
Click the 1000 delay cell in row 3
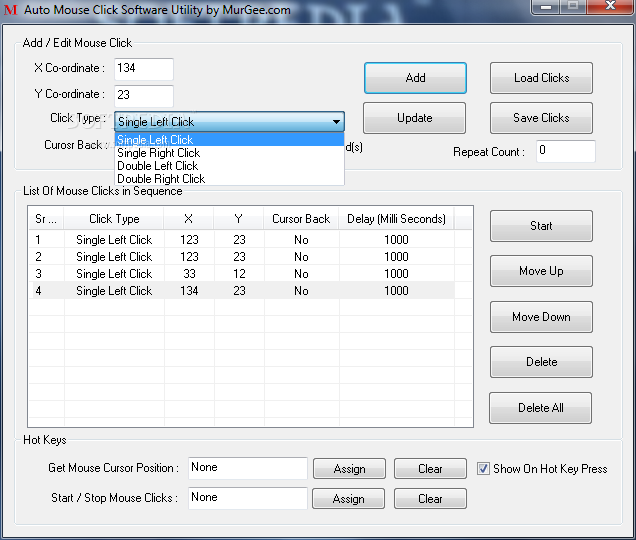point(396,274)
